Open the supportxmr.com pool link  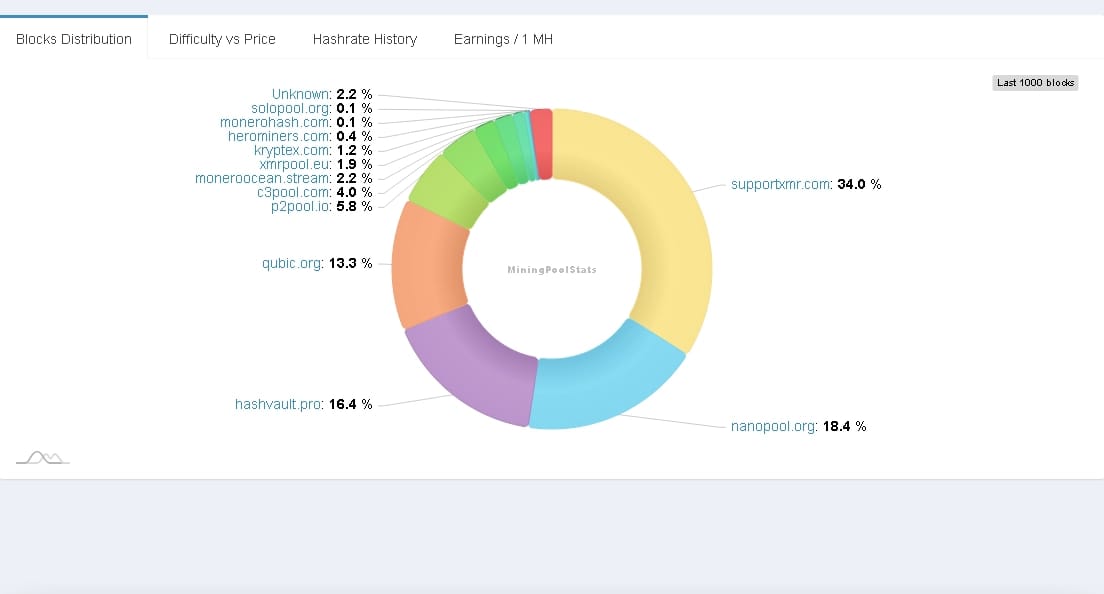coord(780,184)
